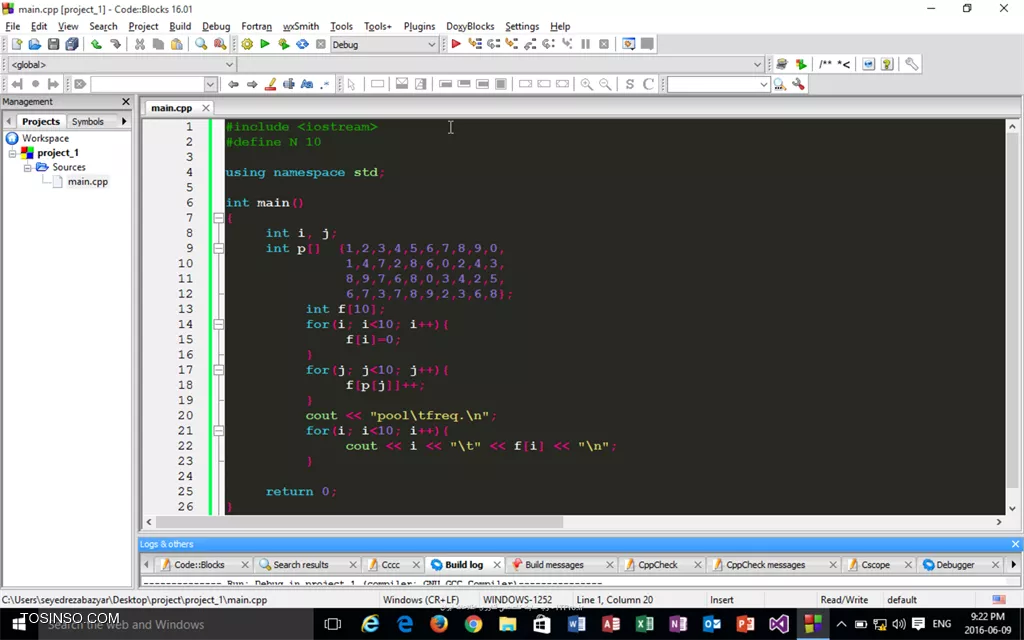Fold the for loop at line 14
This screenshot has height=640, width=1024.
pos(218,325)
